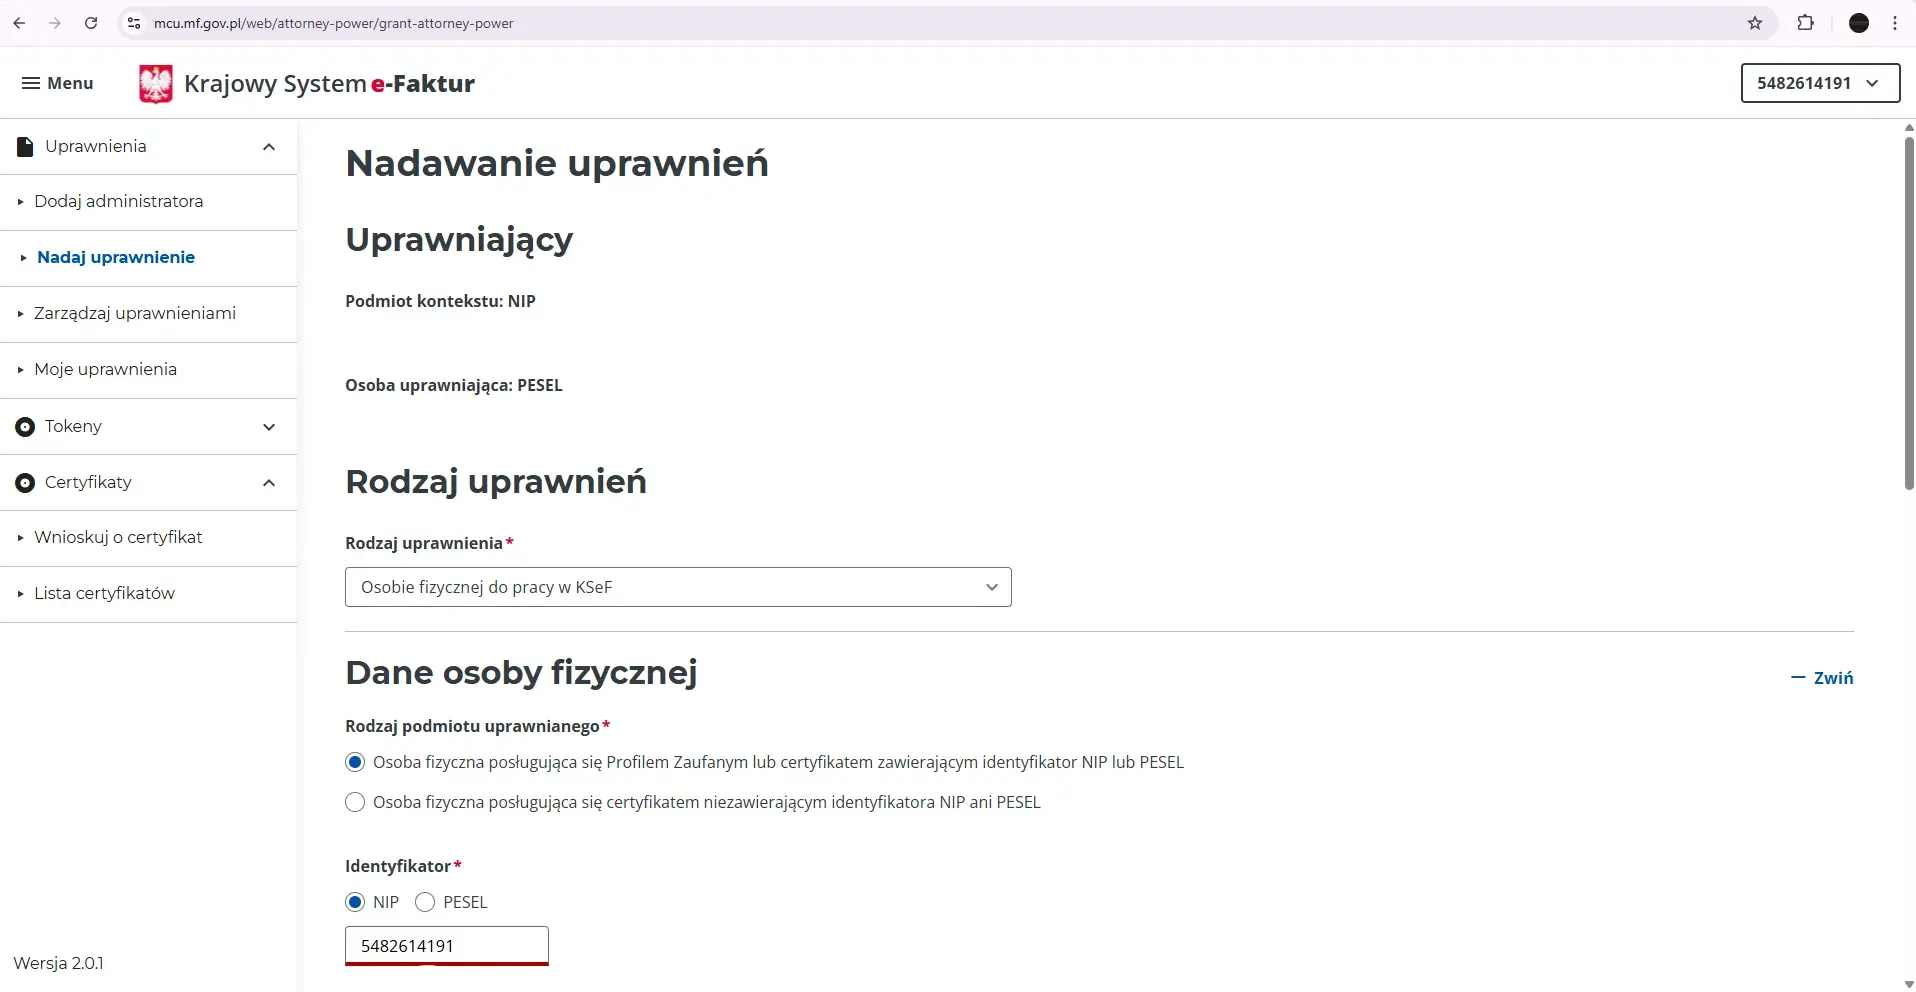Screen dimensions: 1916x992
Task: Click the identifier input field
Action: 446,945
